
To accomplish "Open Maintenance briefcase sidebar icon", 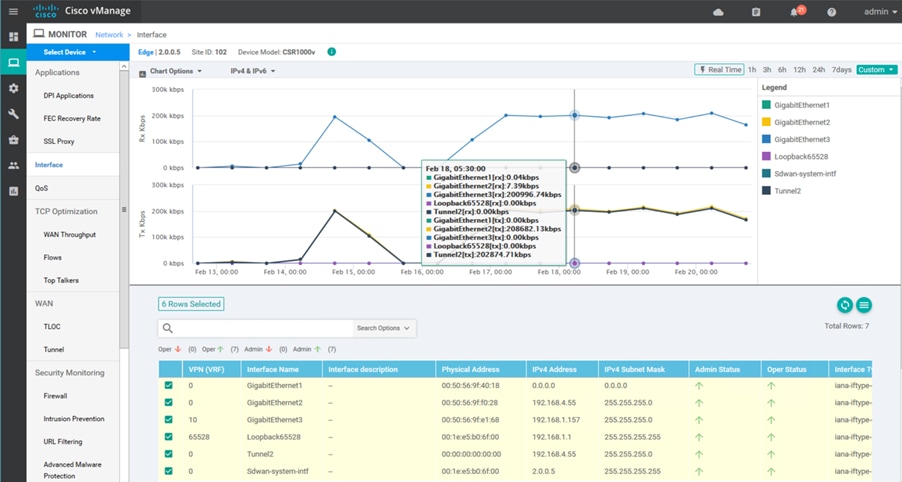I will point(13,140).
